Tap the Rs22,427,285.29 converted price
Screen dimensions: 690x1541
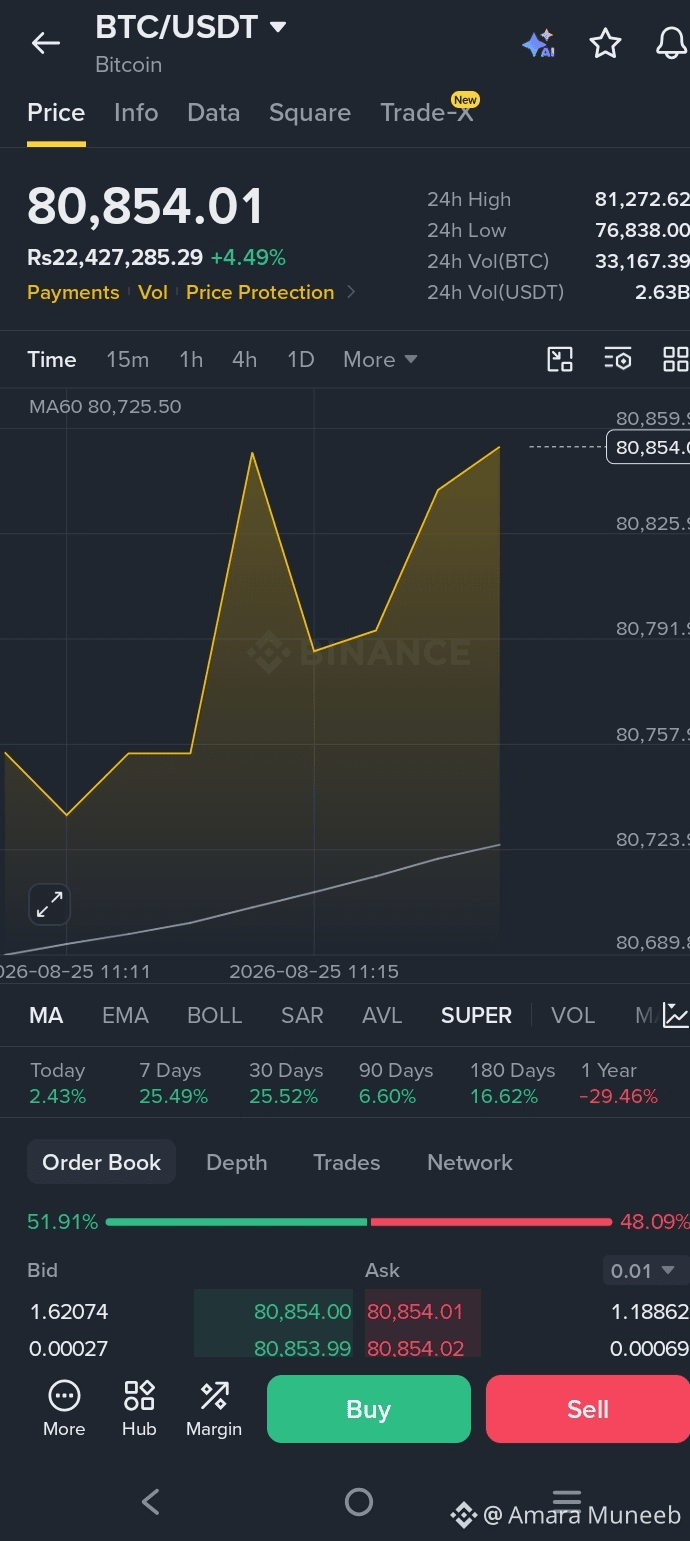(115, 258)
